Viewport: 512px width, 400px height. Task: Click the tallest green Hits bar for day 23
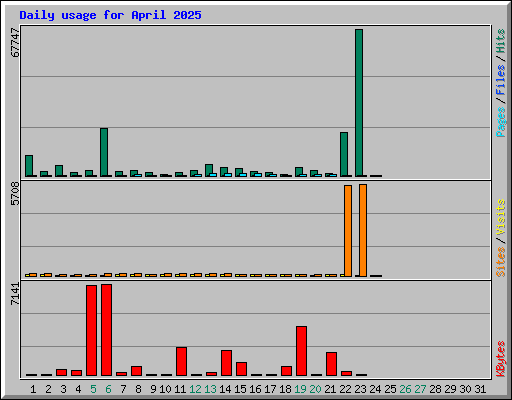tap(359, 103)
